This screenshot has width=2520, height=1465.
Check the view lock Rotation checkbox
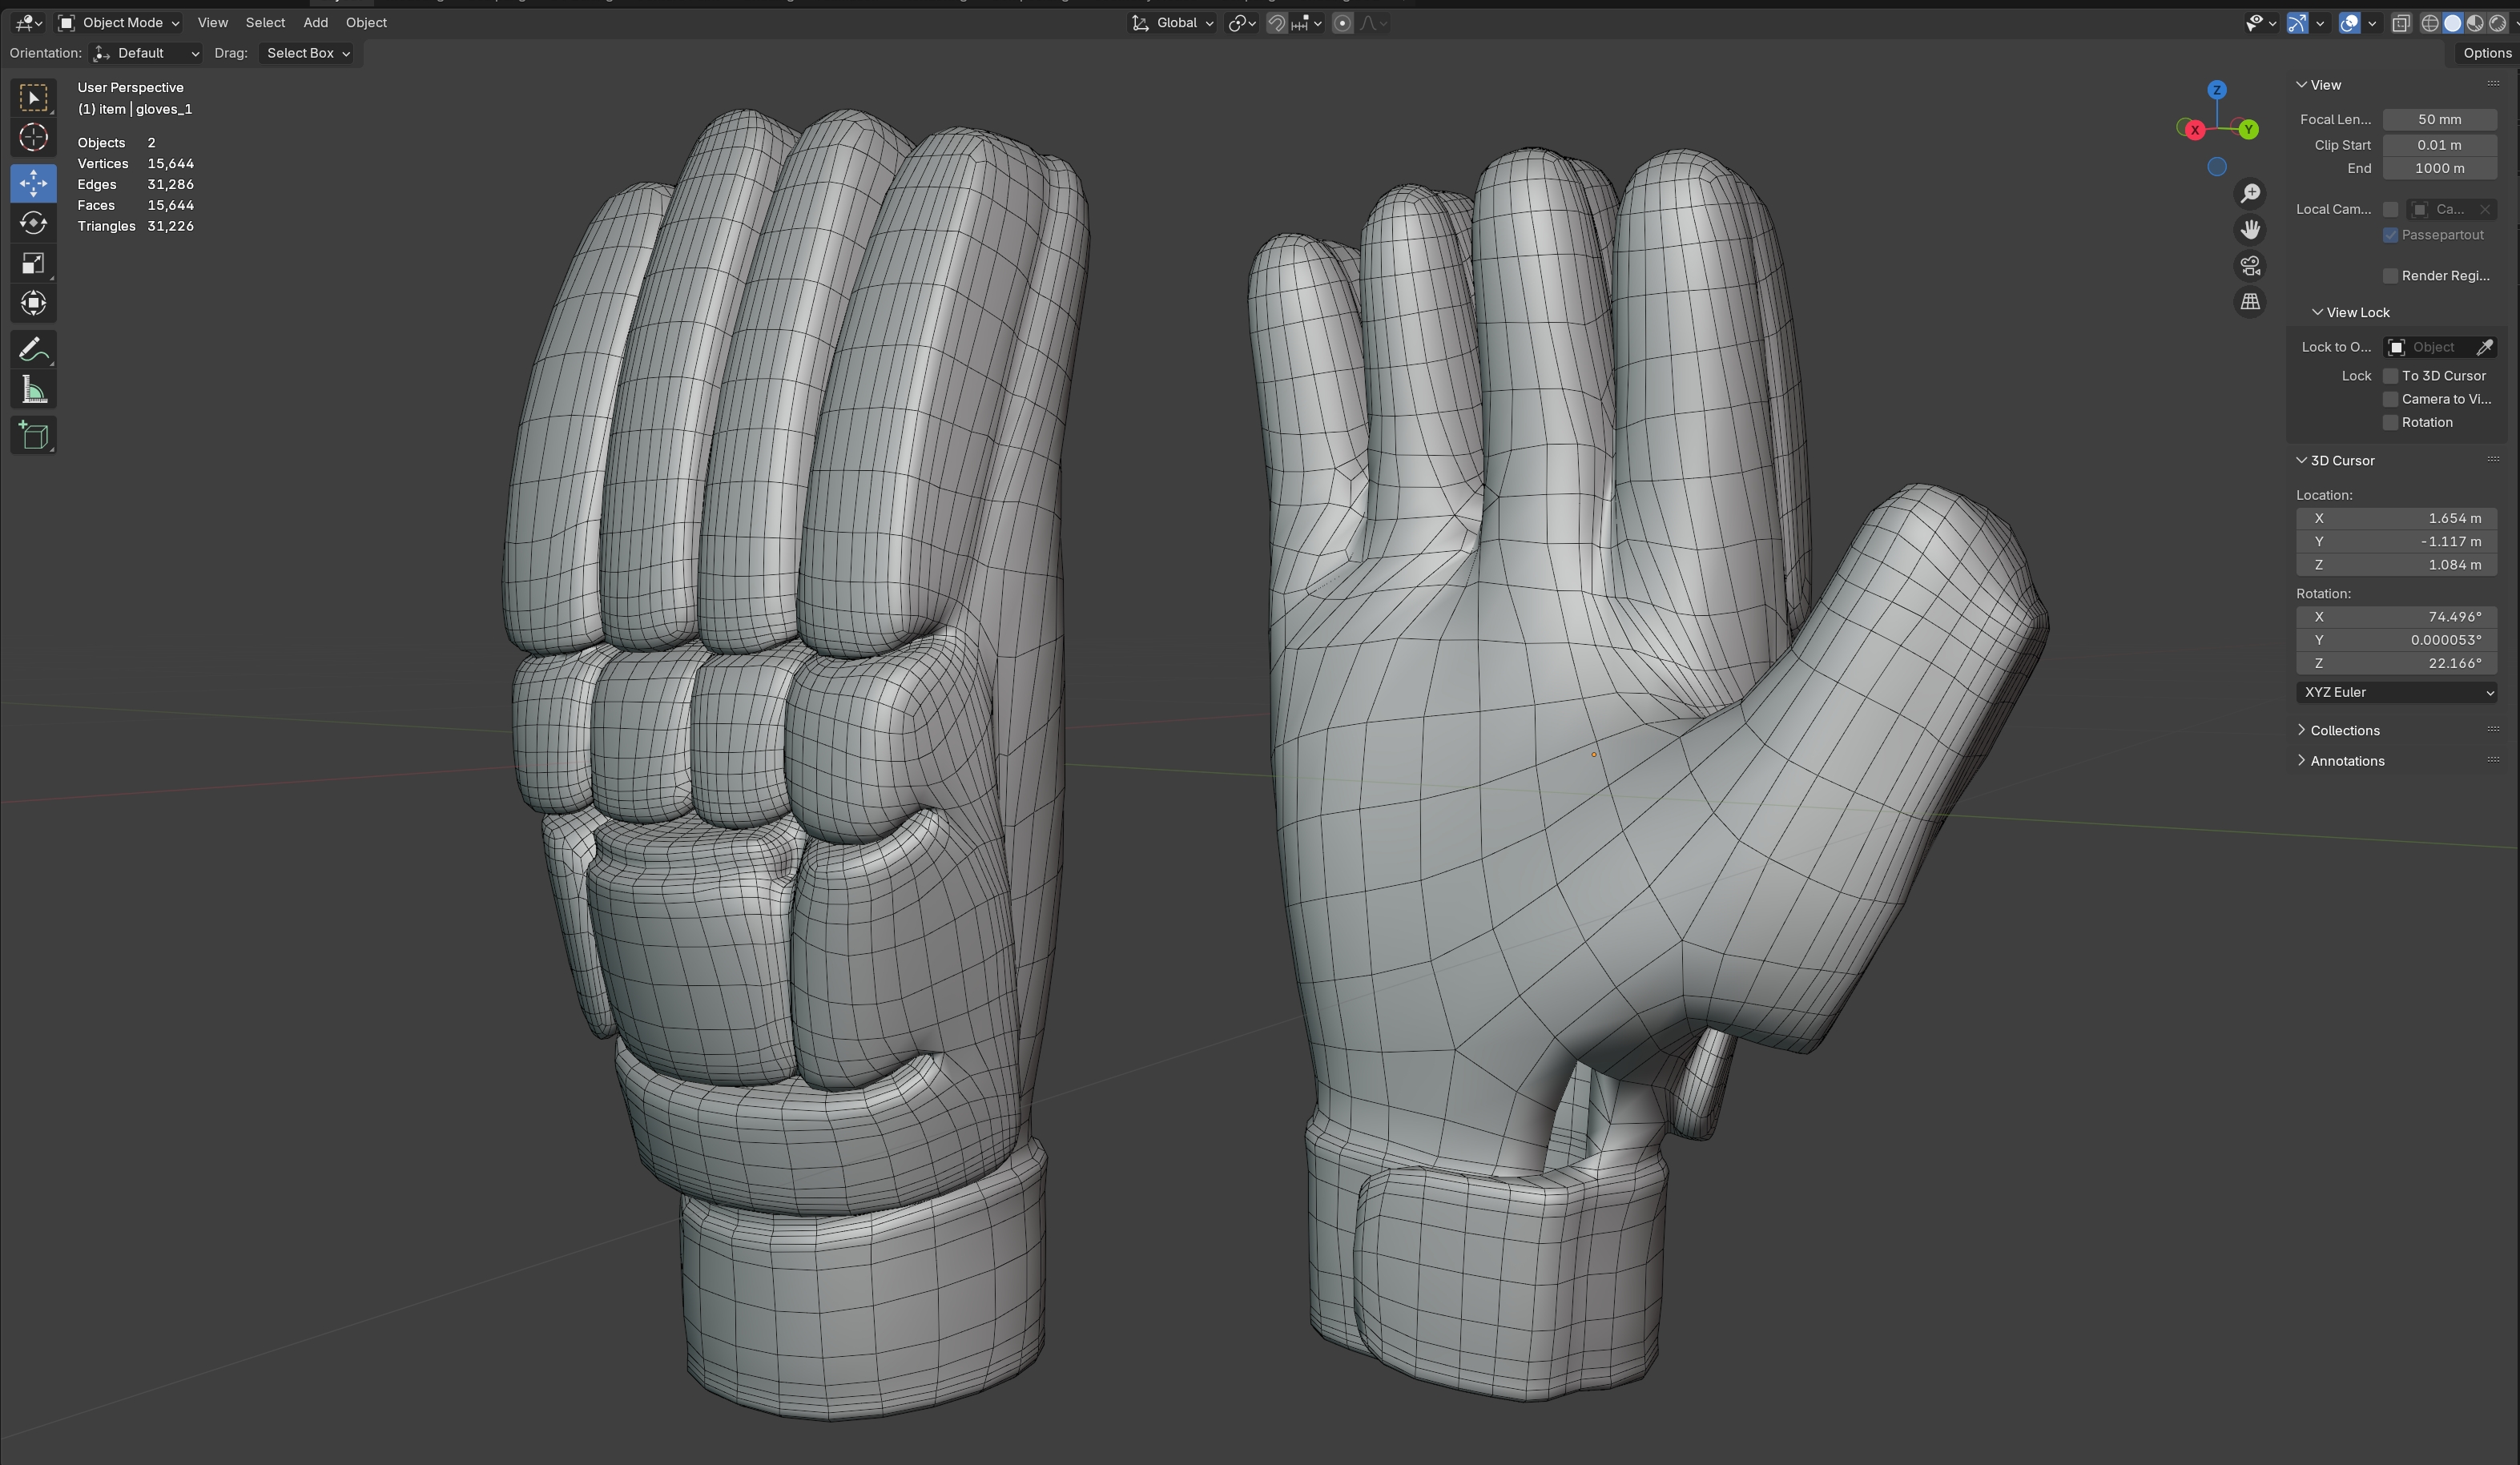[x=2391, y=423]
